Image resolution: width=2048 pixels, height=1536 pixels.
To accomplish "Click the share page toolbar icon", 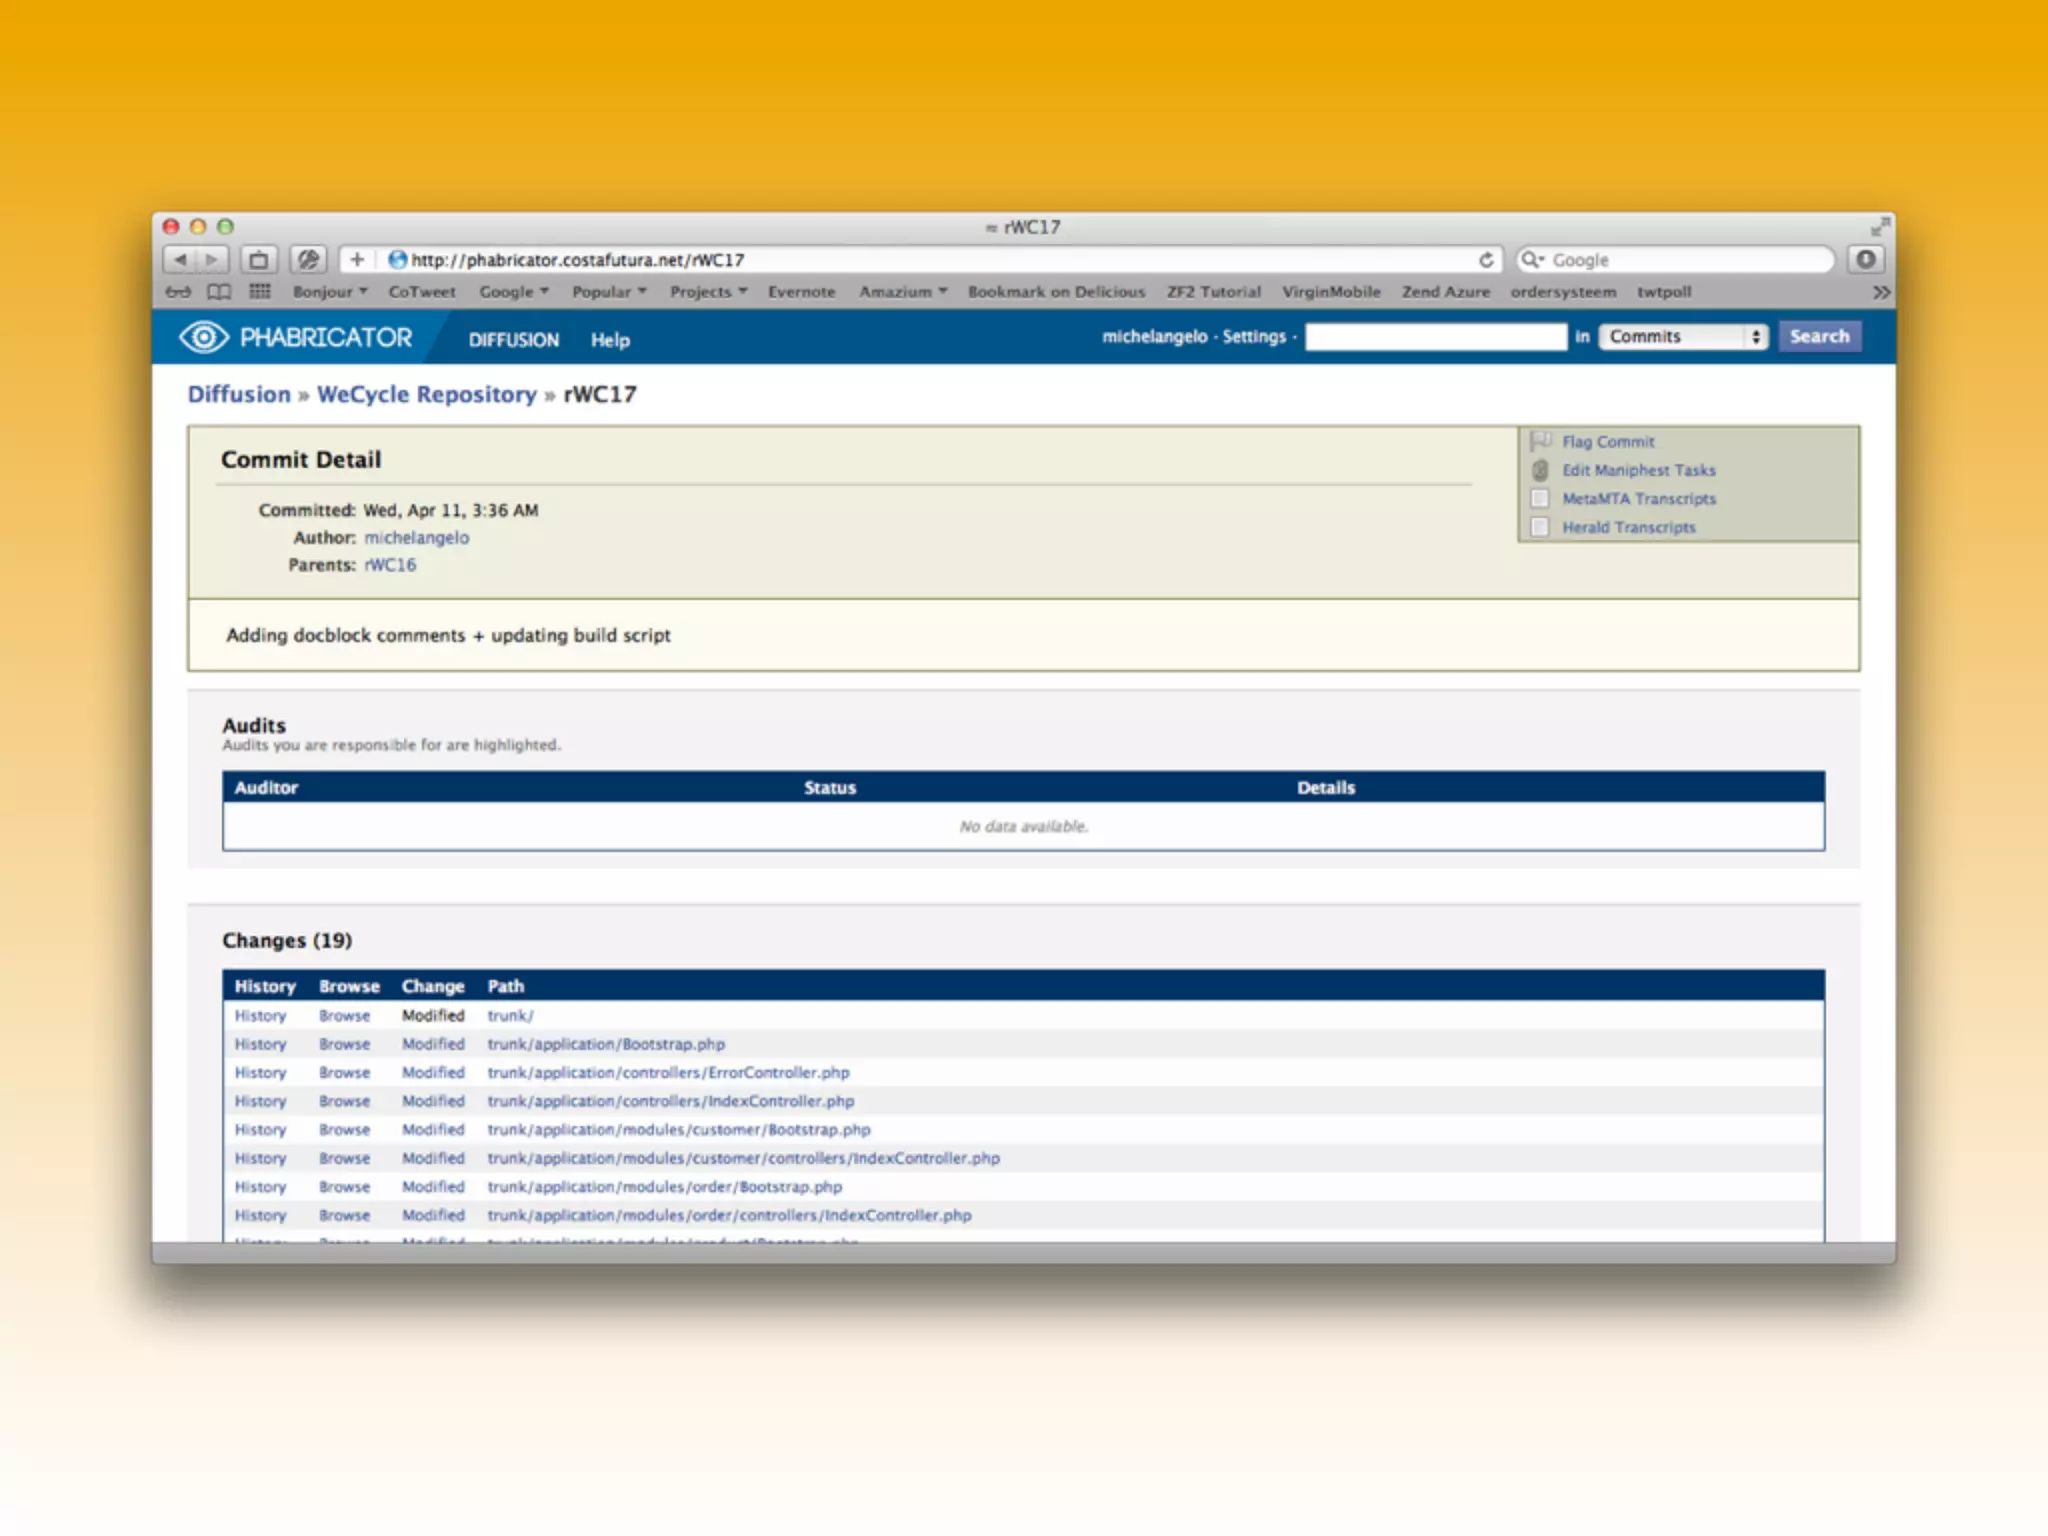I will pyautogui.click(x=258, y=260).
